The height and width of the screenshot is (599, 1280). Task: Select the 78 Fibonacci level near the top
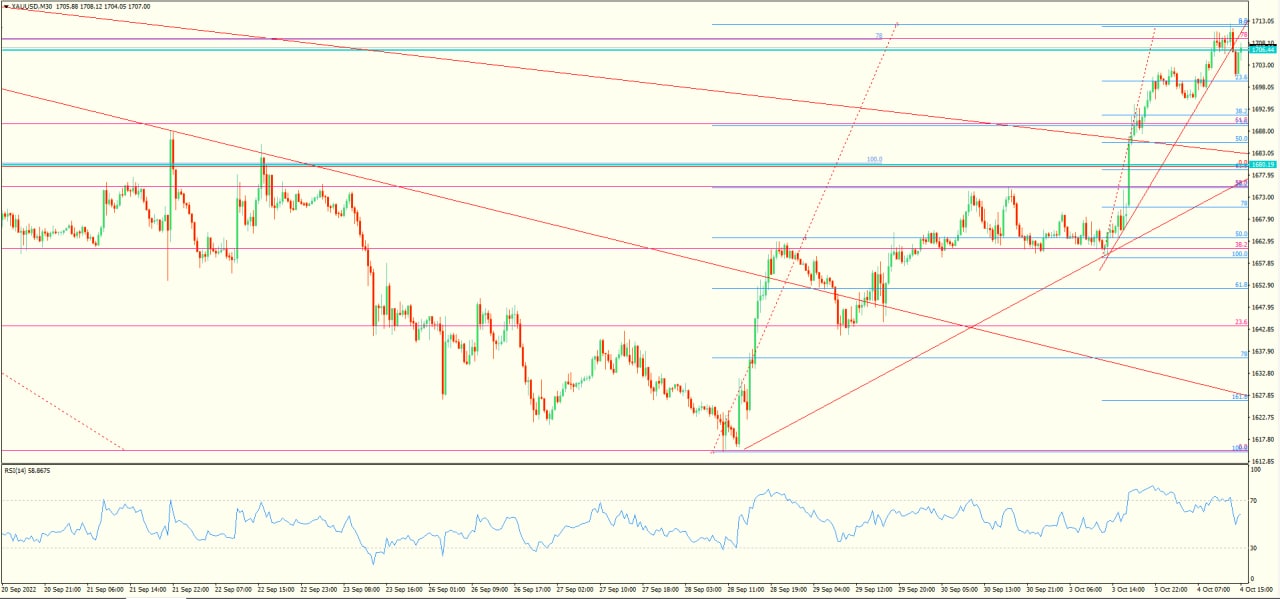(877, 36)
